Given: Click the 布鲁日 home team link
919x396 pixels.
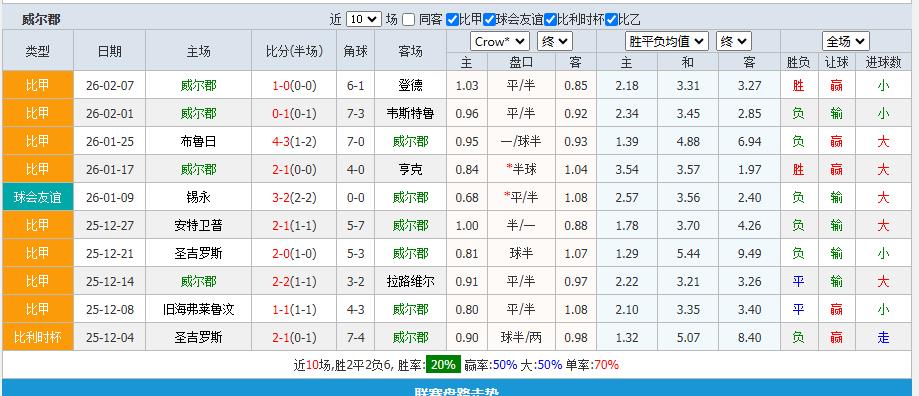Looking at the screenshot, I should [x=199, y=142].
